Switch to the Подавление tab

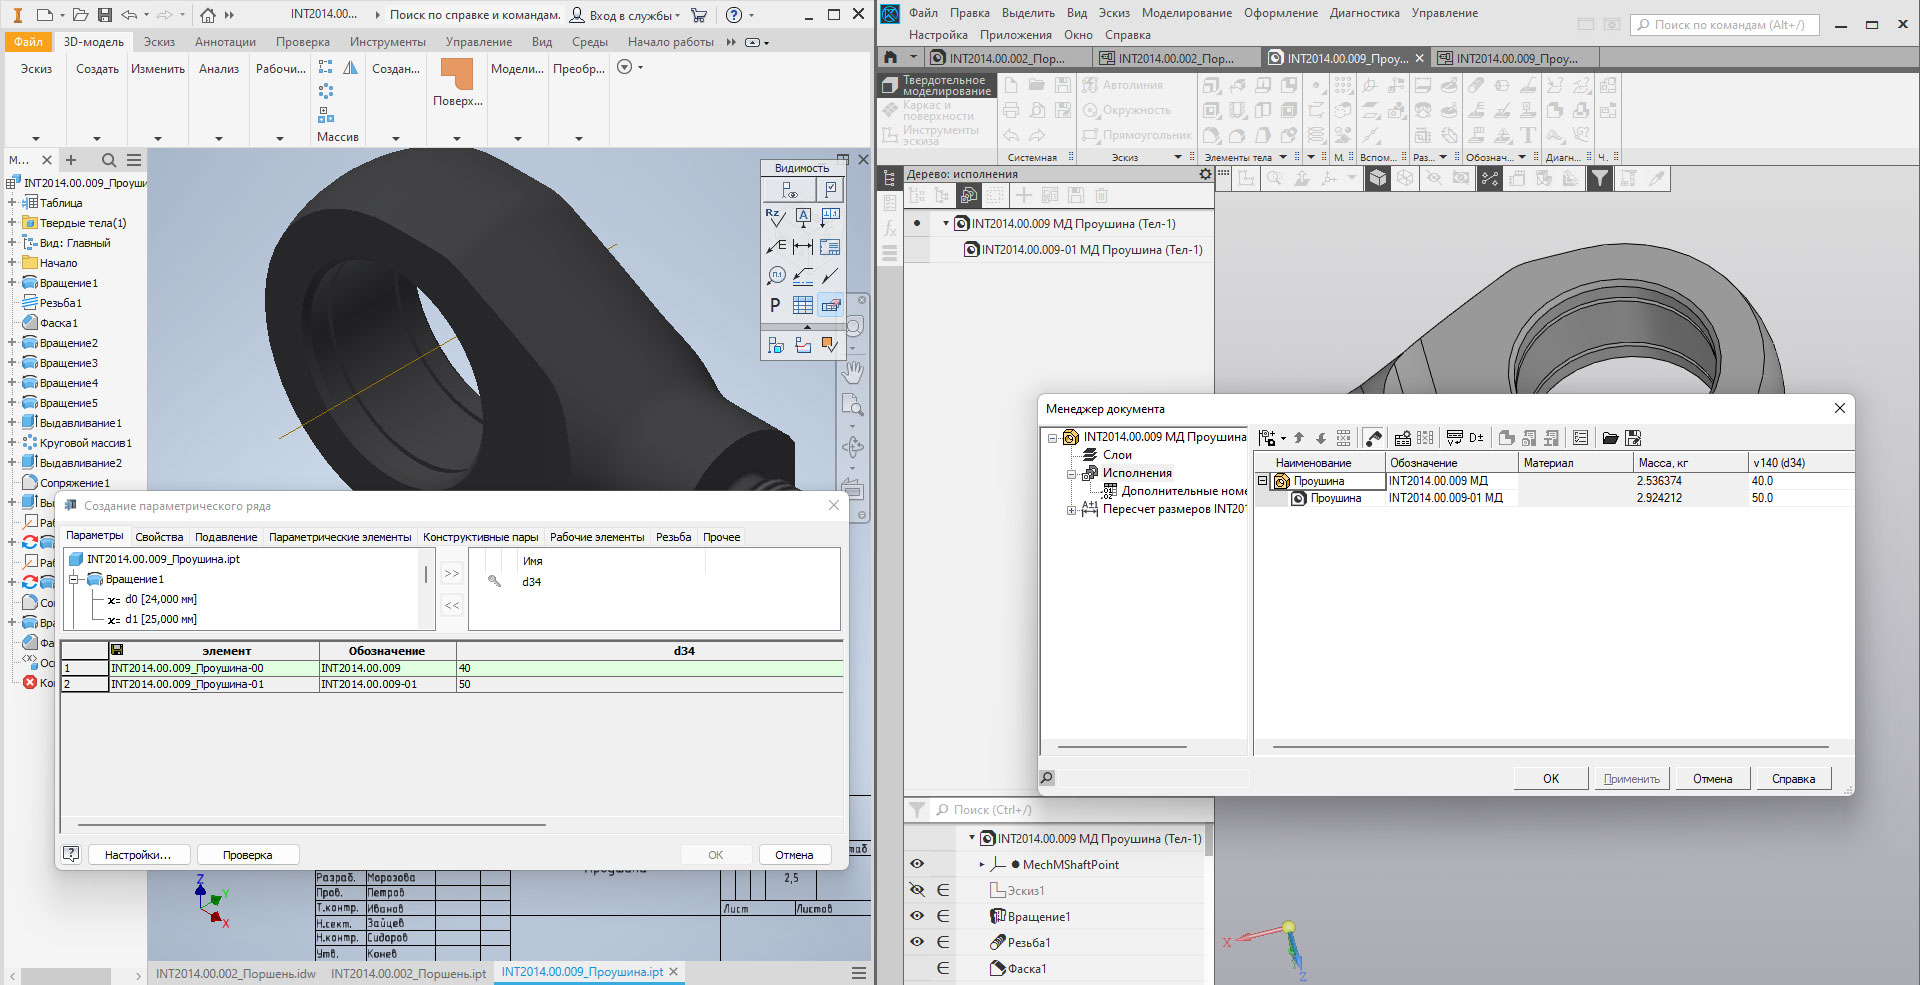[226, 537]
